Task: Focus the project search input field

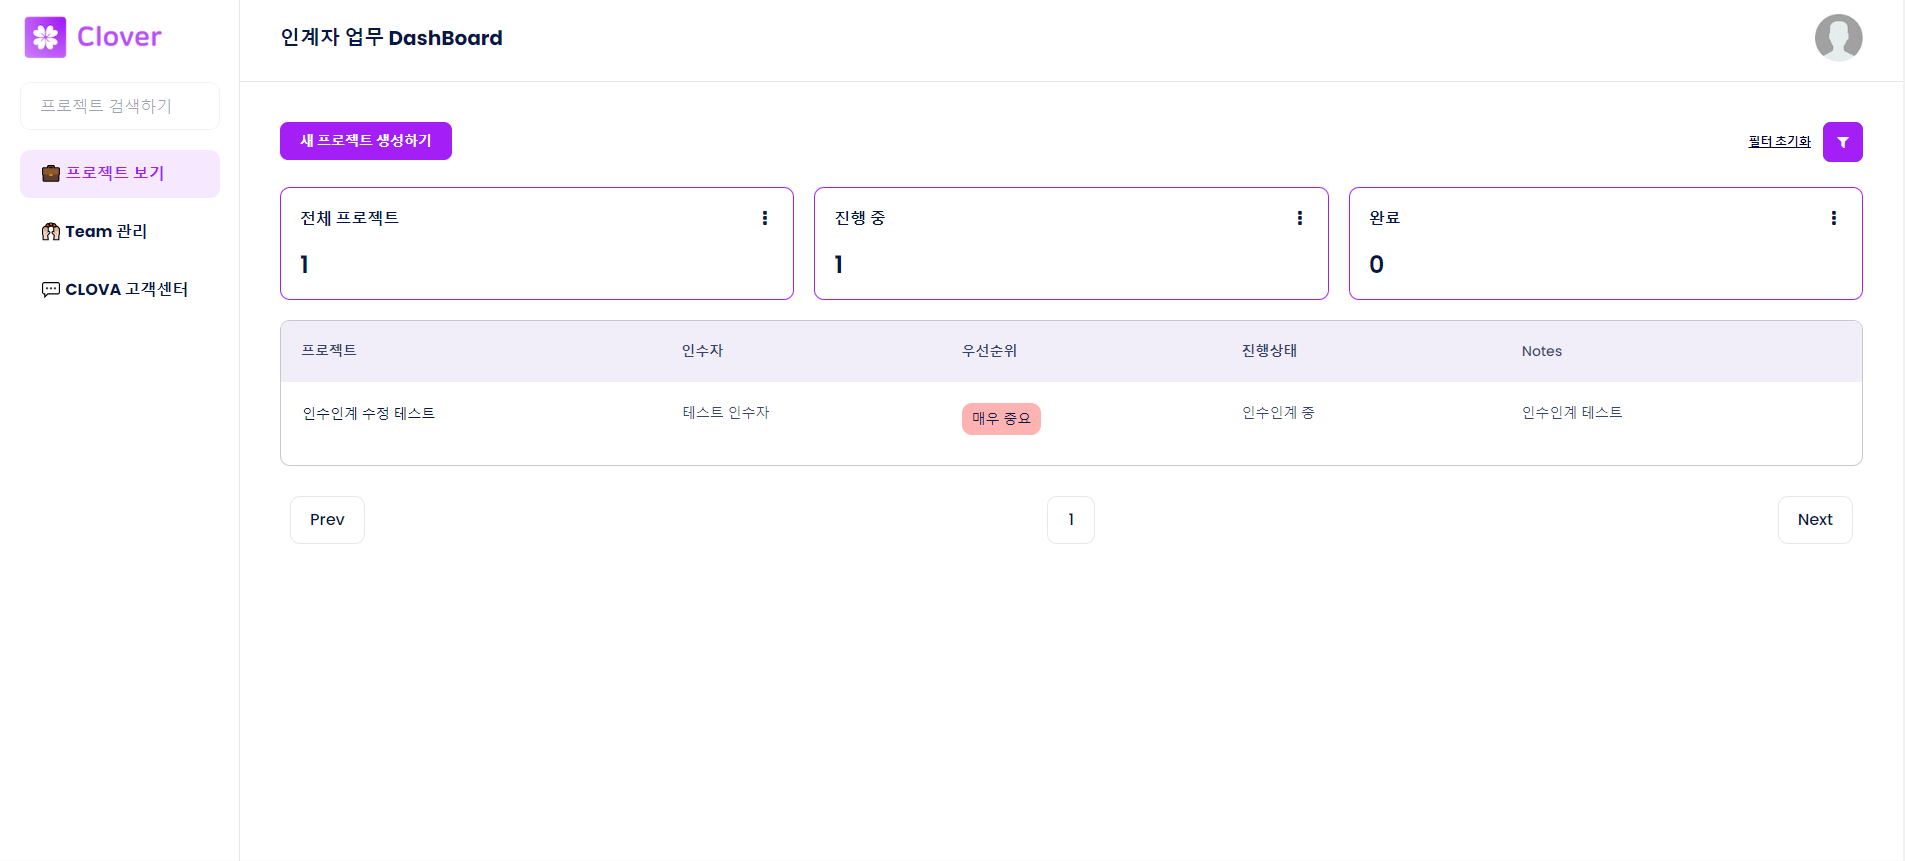Action: point(120,106)
